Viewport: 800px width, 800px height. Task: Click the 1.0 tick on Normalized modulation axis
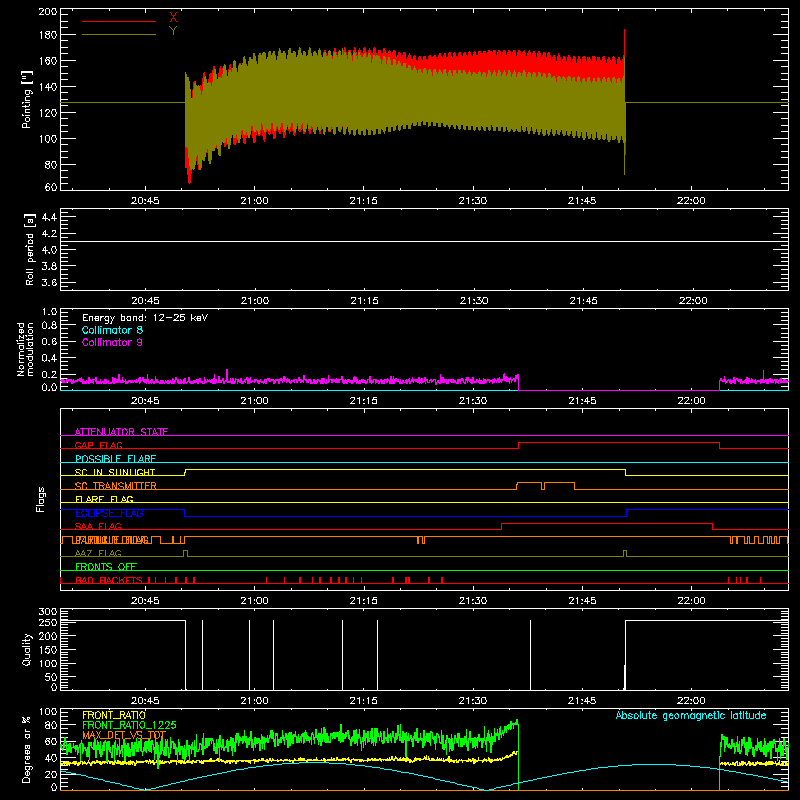[49, 312]
